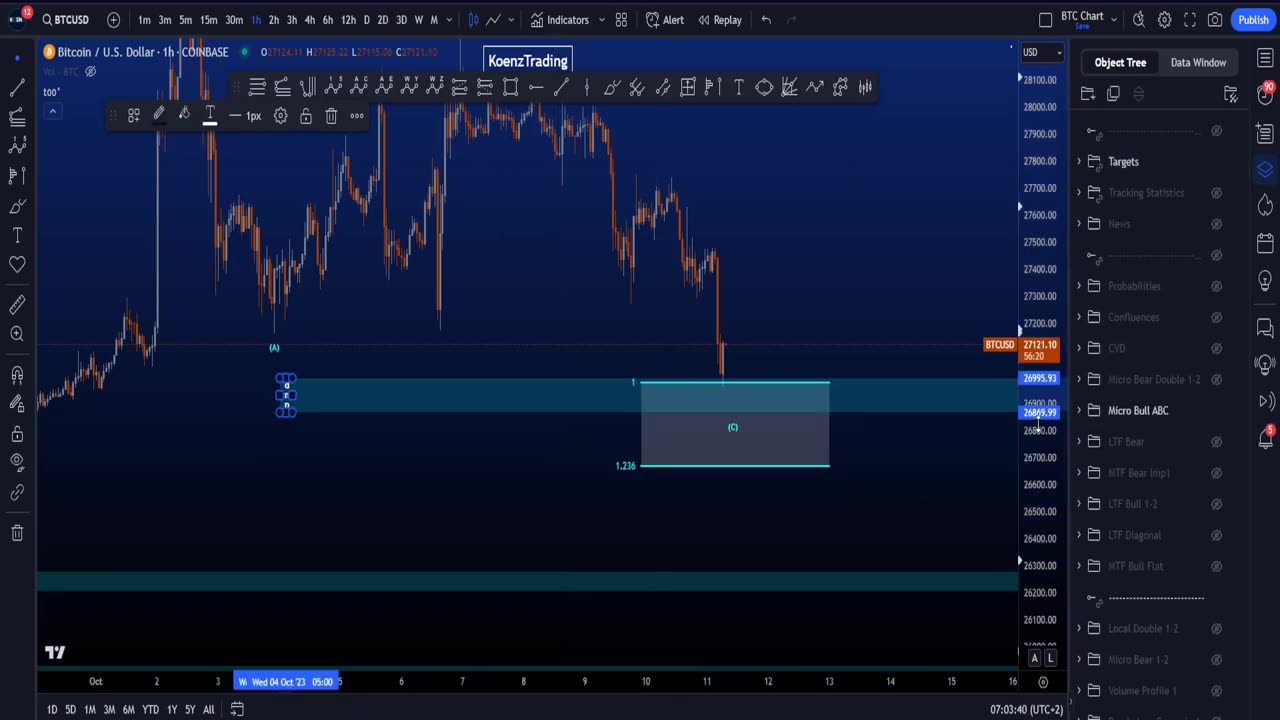This screenshot has height=720, width=1280.
Task: Delete the selected drawing with trash icon
Action: coord(331,116)
